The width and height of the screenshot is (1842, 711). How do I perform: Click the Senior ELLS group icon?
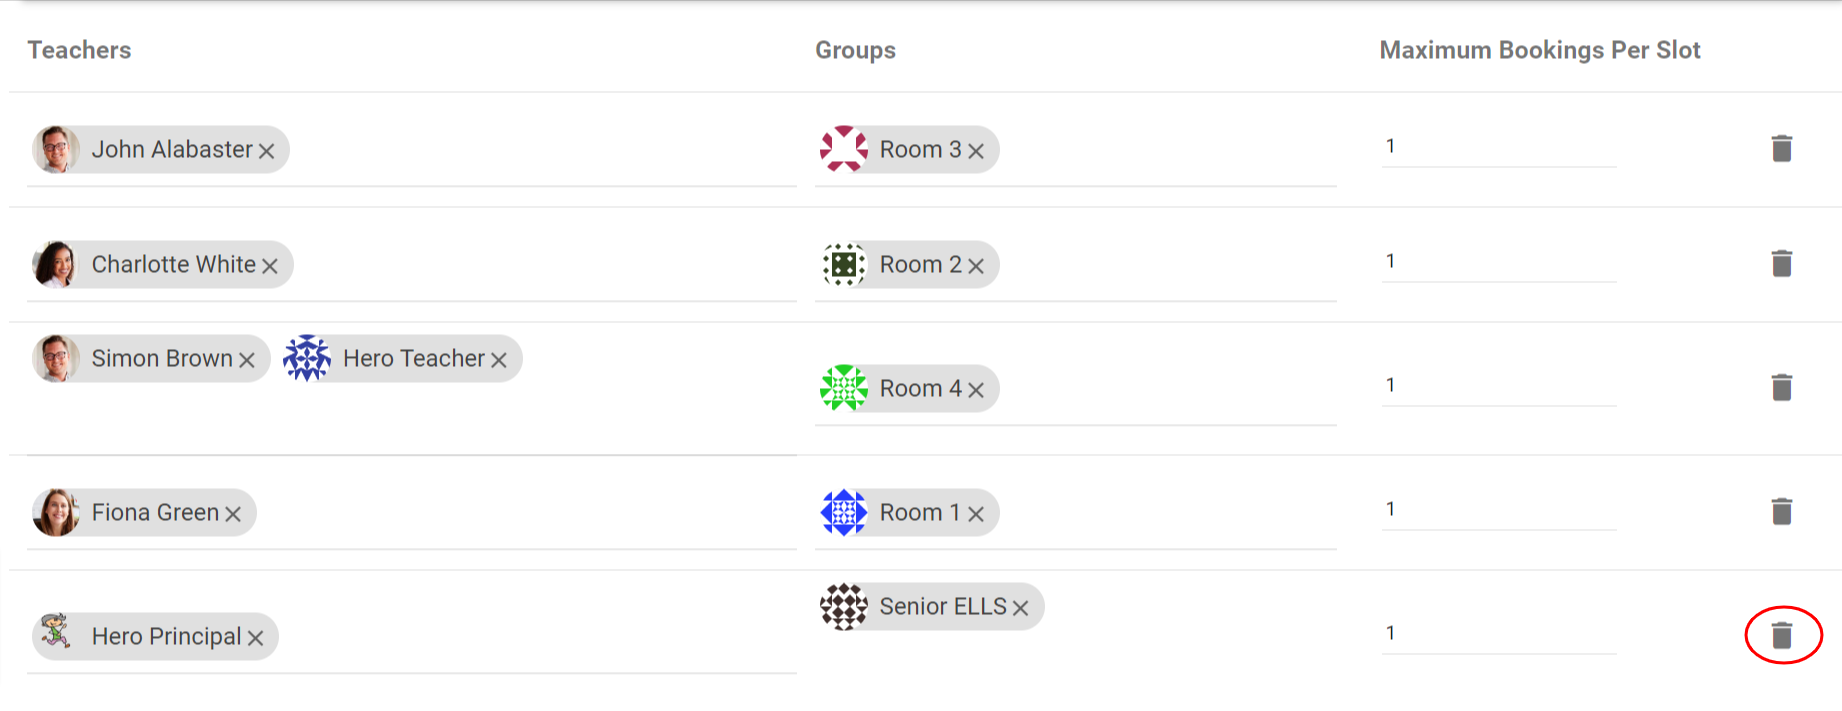coord(845,606)
